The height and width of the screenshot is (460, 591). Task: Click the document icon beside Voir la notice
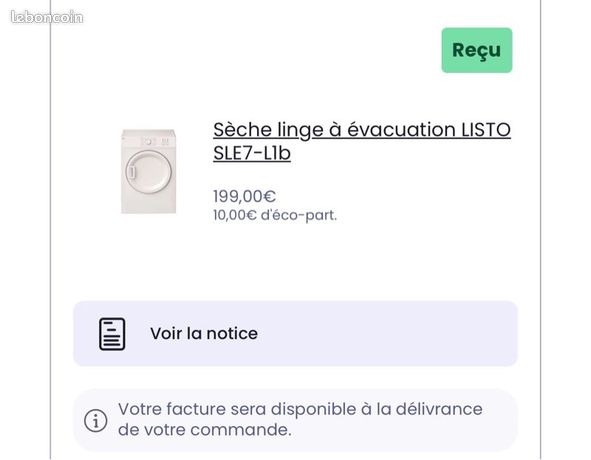tap(112, 334)
